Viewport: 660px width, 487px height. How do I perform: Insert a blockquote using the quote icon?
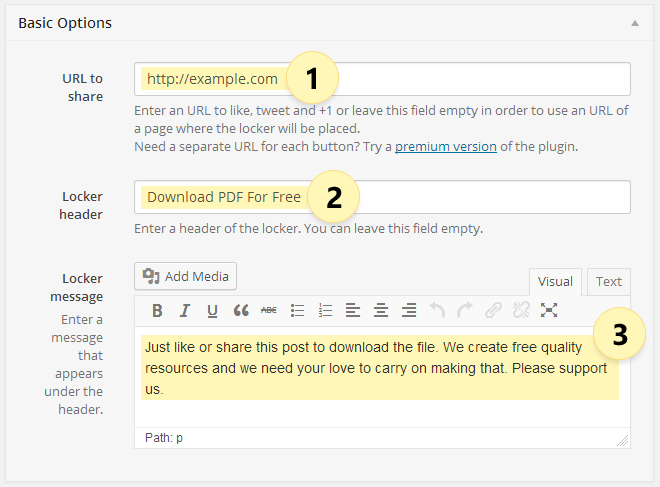[x=240, y=310]
